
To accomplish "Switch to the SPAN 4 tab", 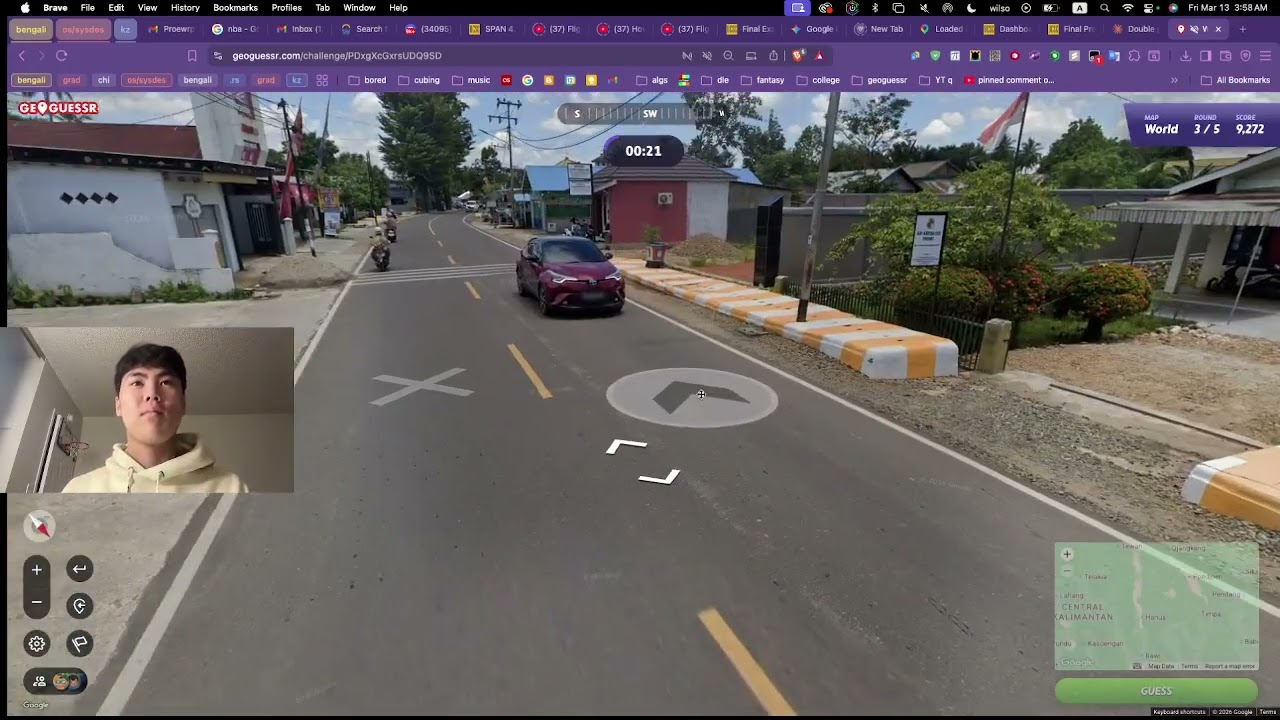I will point(492,29).
